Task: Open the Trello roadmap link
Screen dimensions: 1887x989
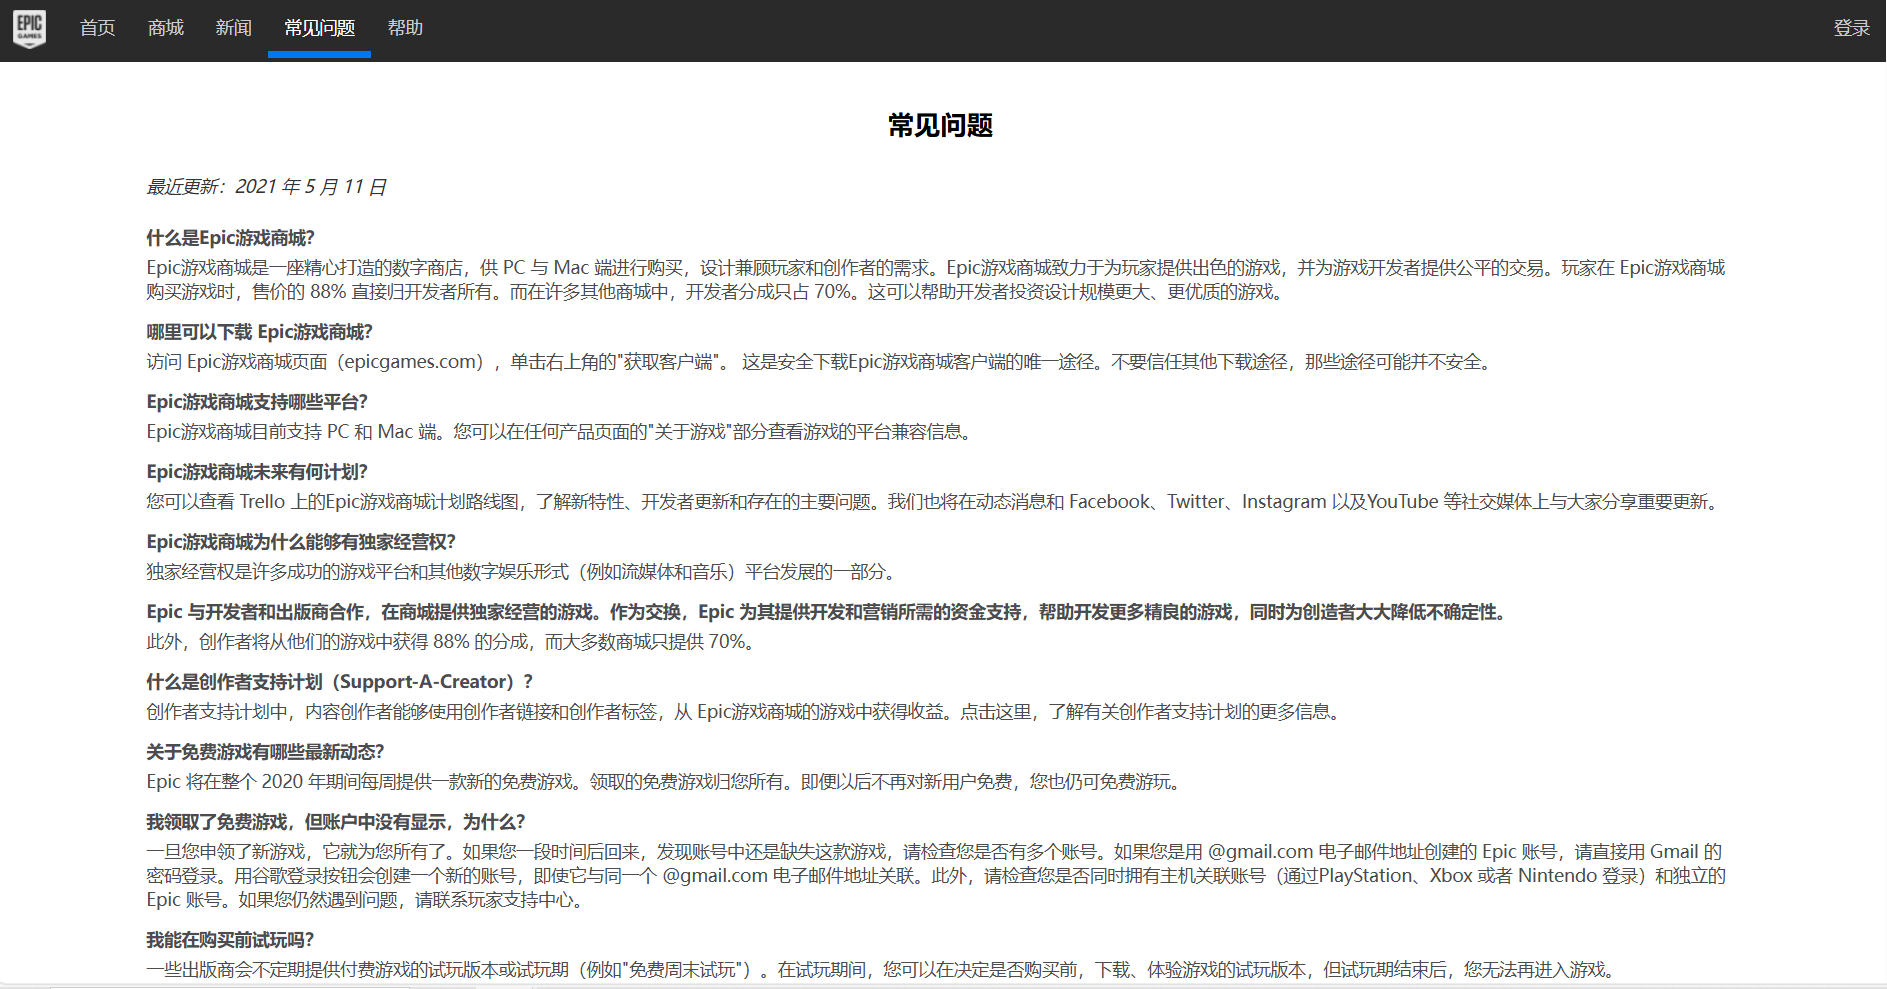Action: coord(261,501)
